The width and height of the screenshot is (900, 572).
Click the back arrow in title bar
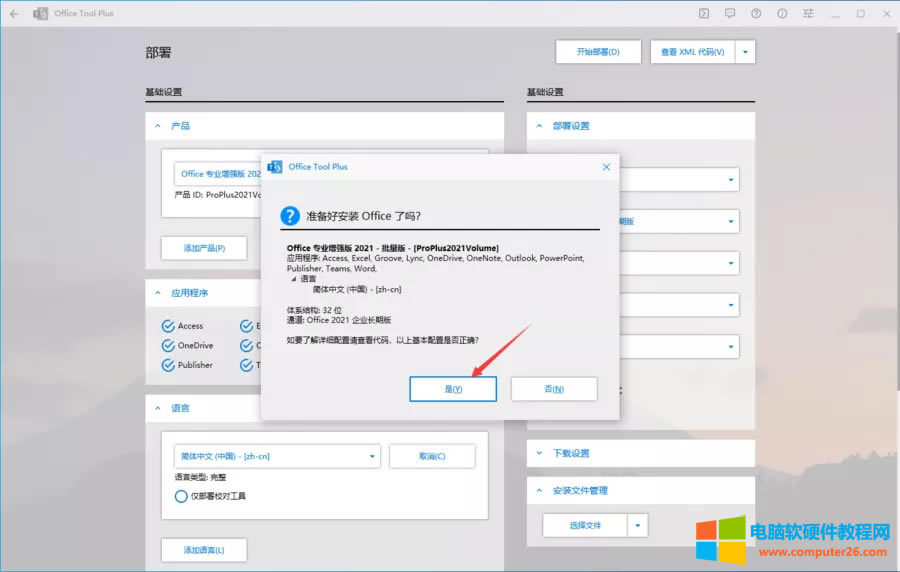click(x=14, y=14)
